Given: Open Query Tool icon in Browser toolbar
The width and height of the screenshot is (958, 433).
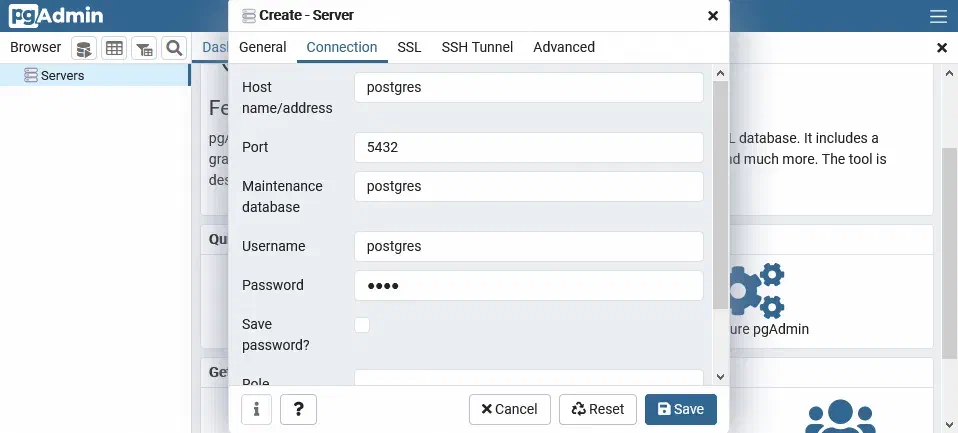Looking at the screenshot, I should (x=84, y=48).
